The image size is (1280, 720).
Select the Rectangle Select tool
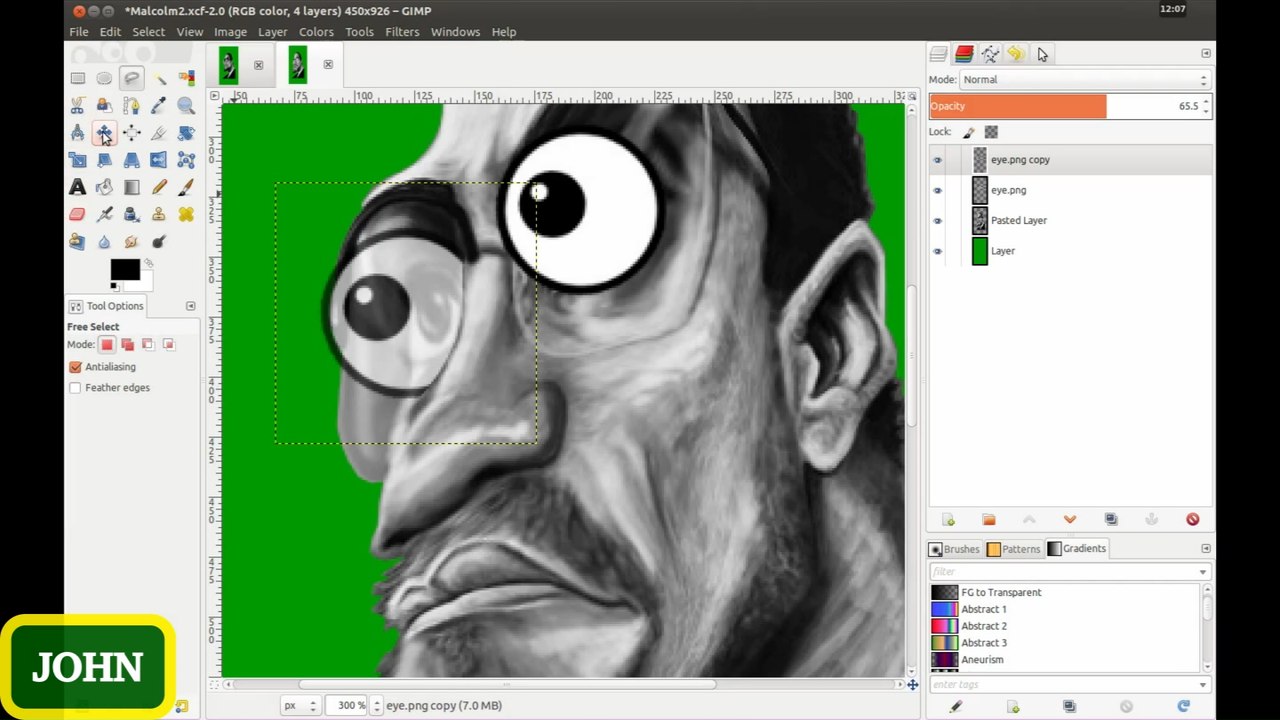pos(77,78)
